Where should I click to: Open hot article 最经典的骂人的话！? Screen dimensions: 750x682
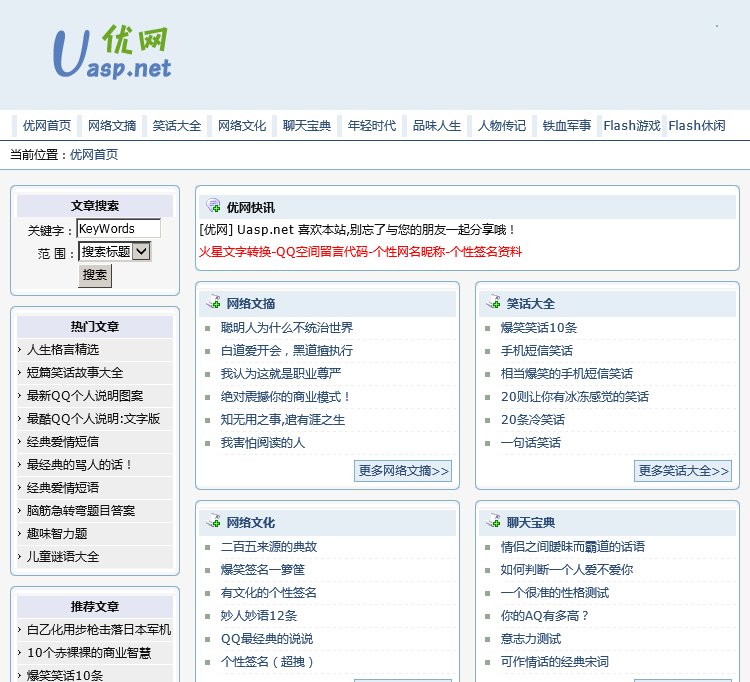[x=79, y=464]
